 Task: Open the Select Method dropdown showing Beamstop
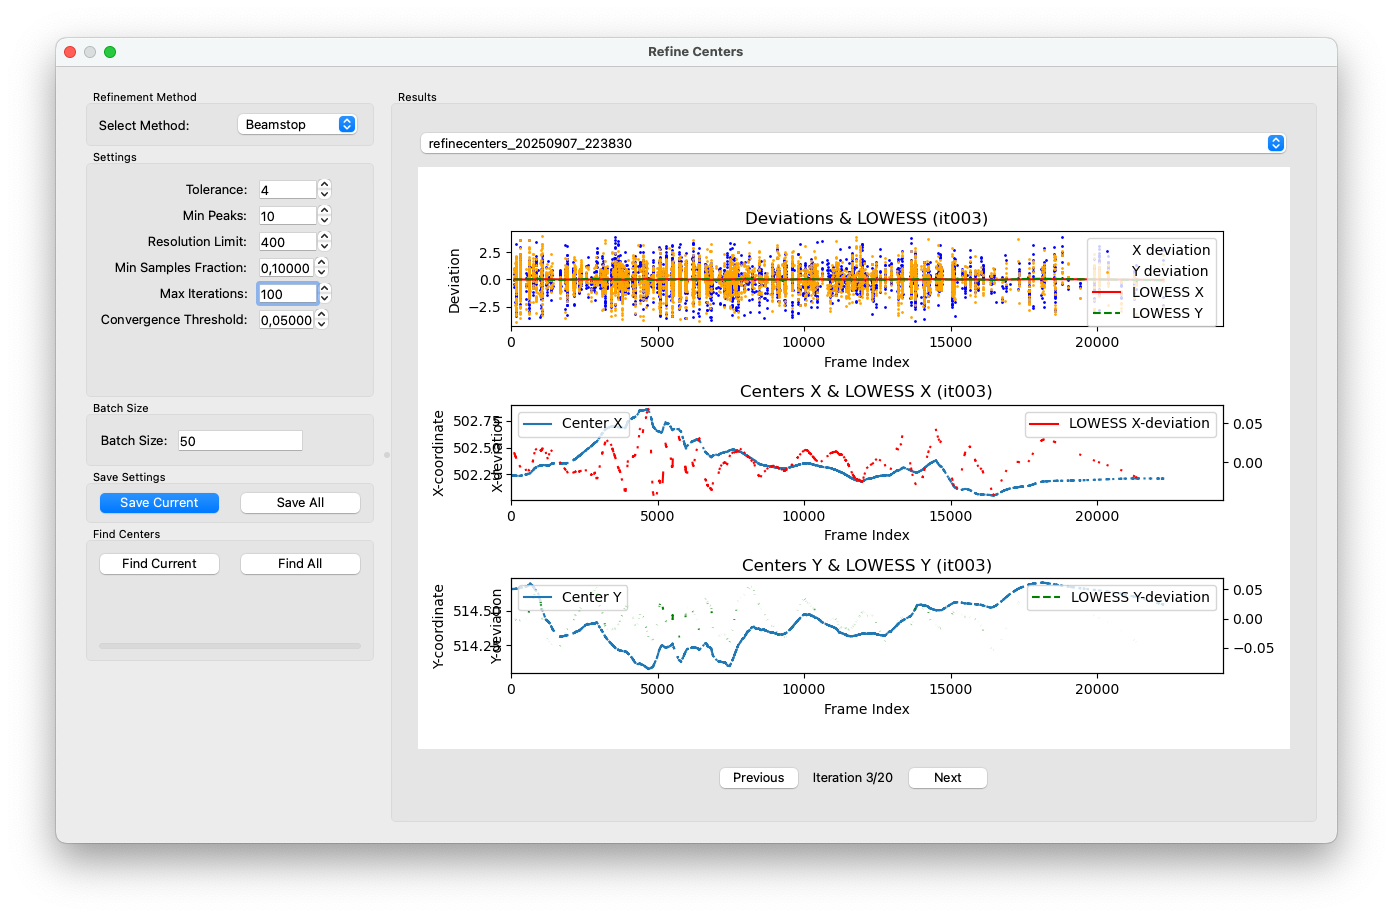(x=297, y=124)
